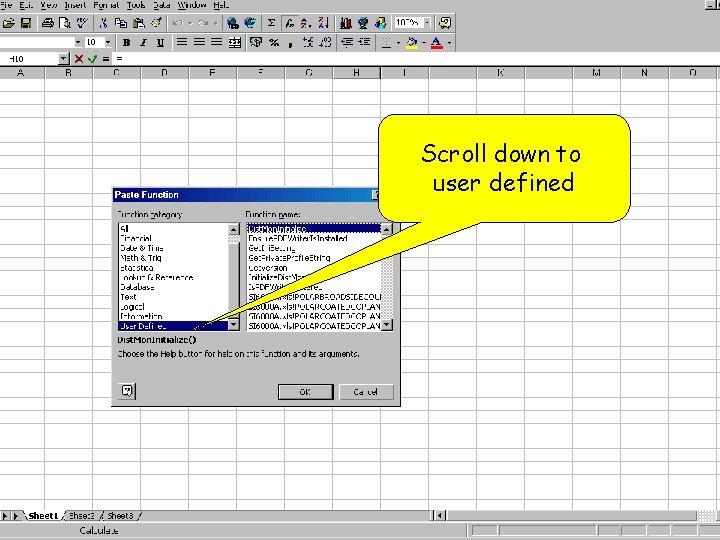Screen dimensions: 720x540
Task: Apply Currency style icon
Action: (x=256, y=43)
